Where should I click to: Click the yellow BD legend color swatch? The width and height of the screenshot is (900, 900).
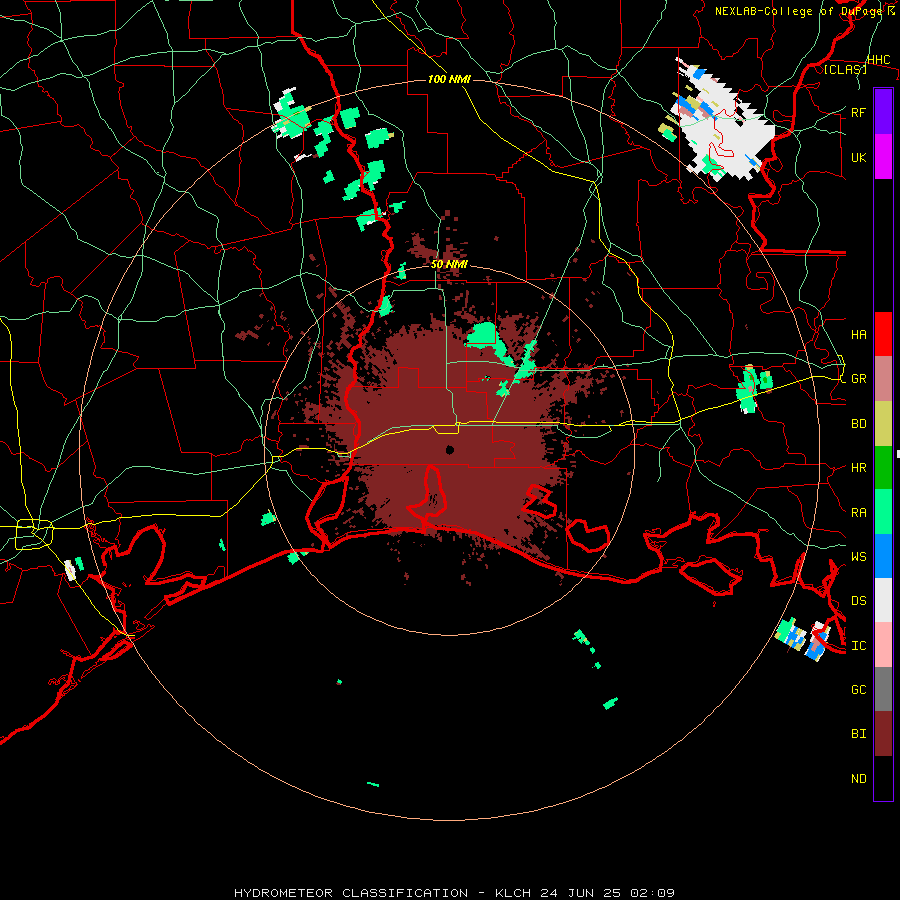click(x=883, y=424)
